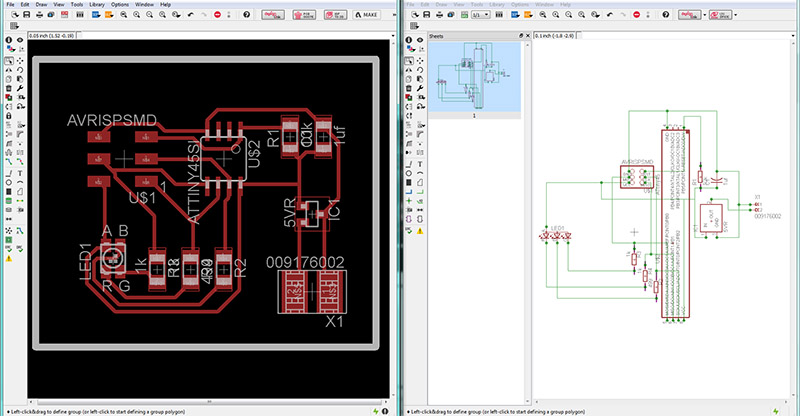Select the Move tool in schematic editor

[x=420, y=60]
